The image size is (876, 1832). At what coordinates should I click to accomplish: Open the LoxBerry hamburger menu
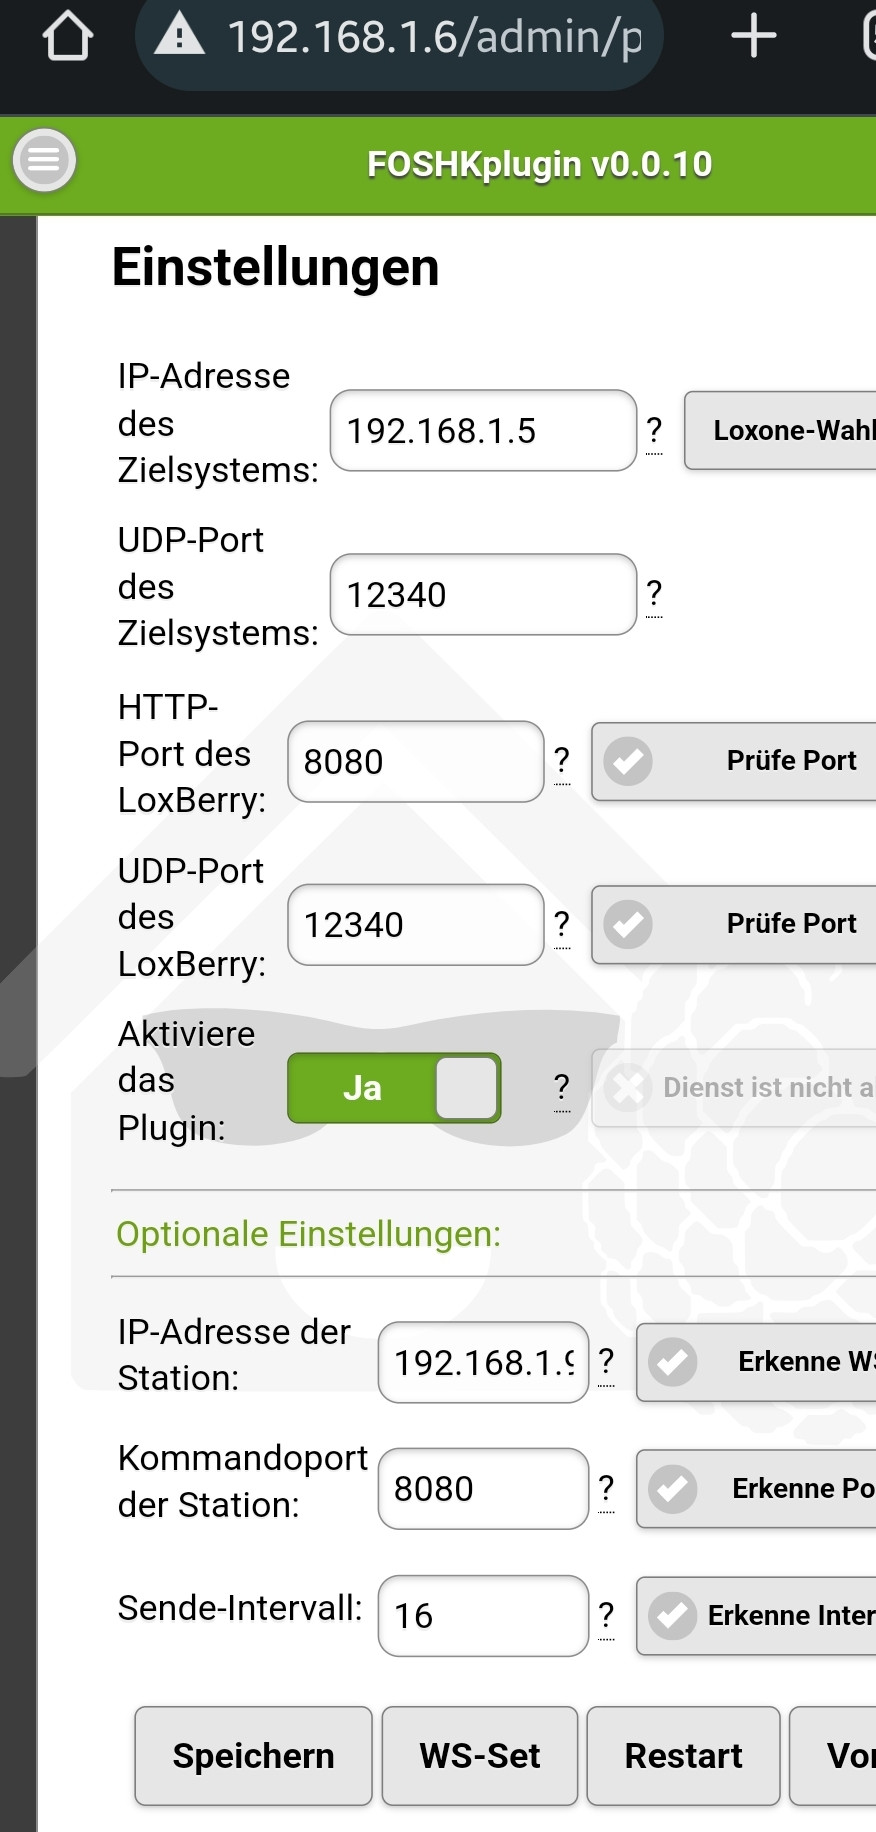[44, 160]
